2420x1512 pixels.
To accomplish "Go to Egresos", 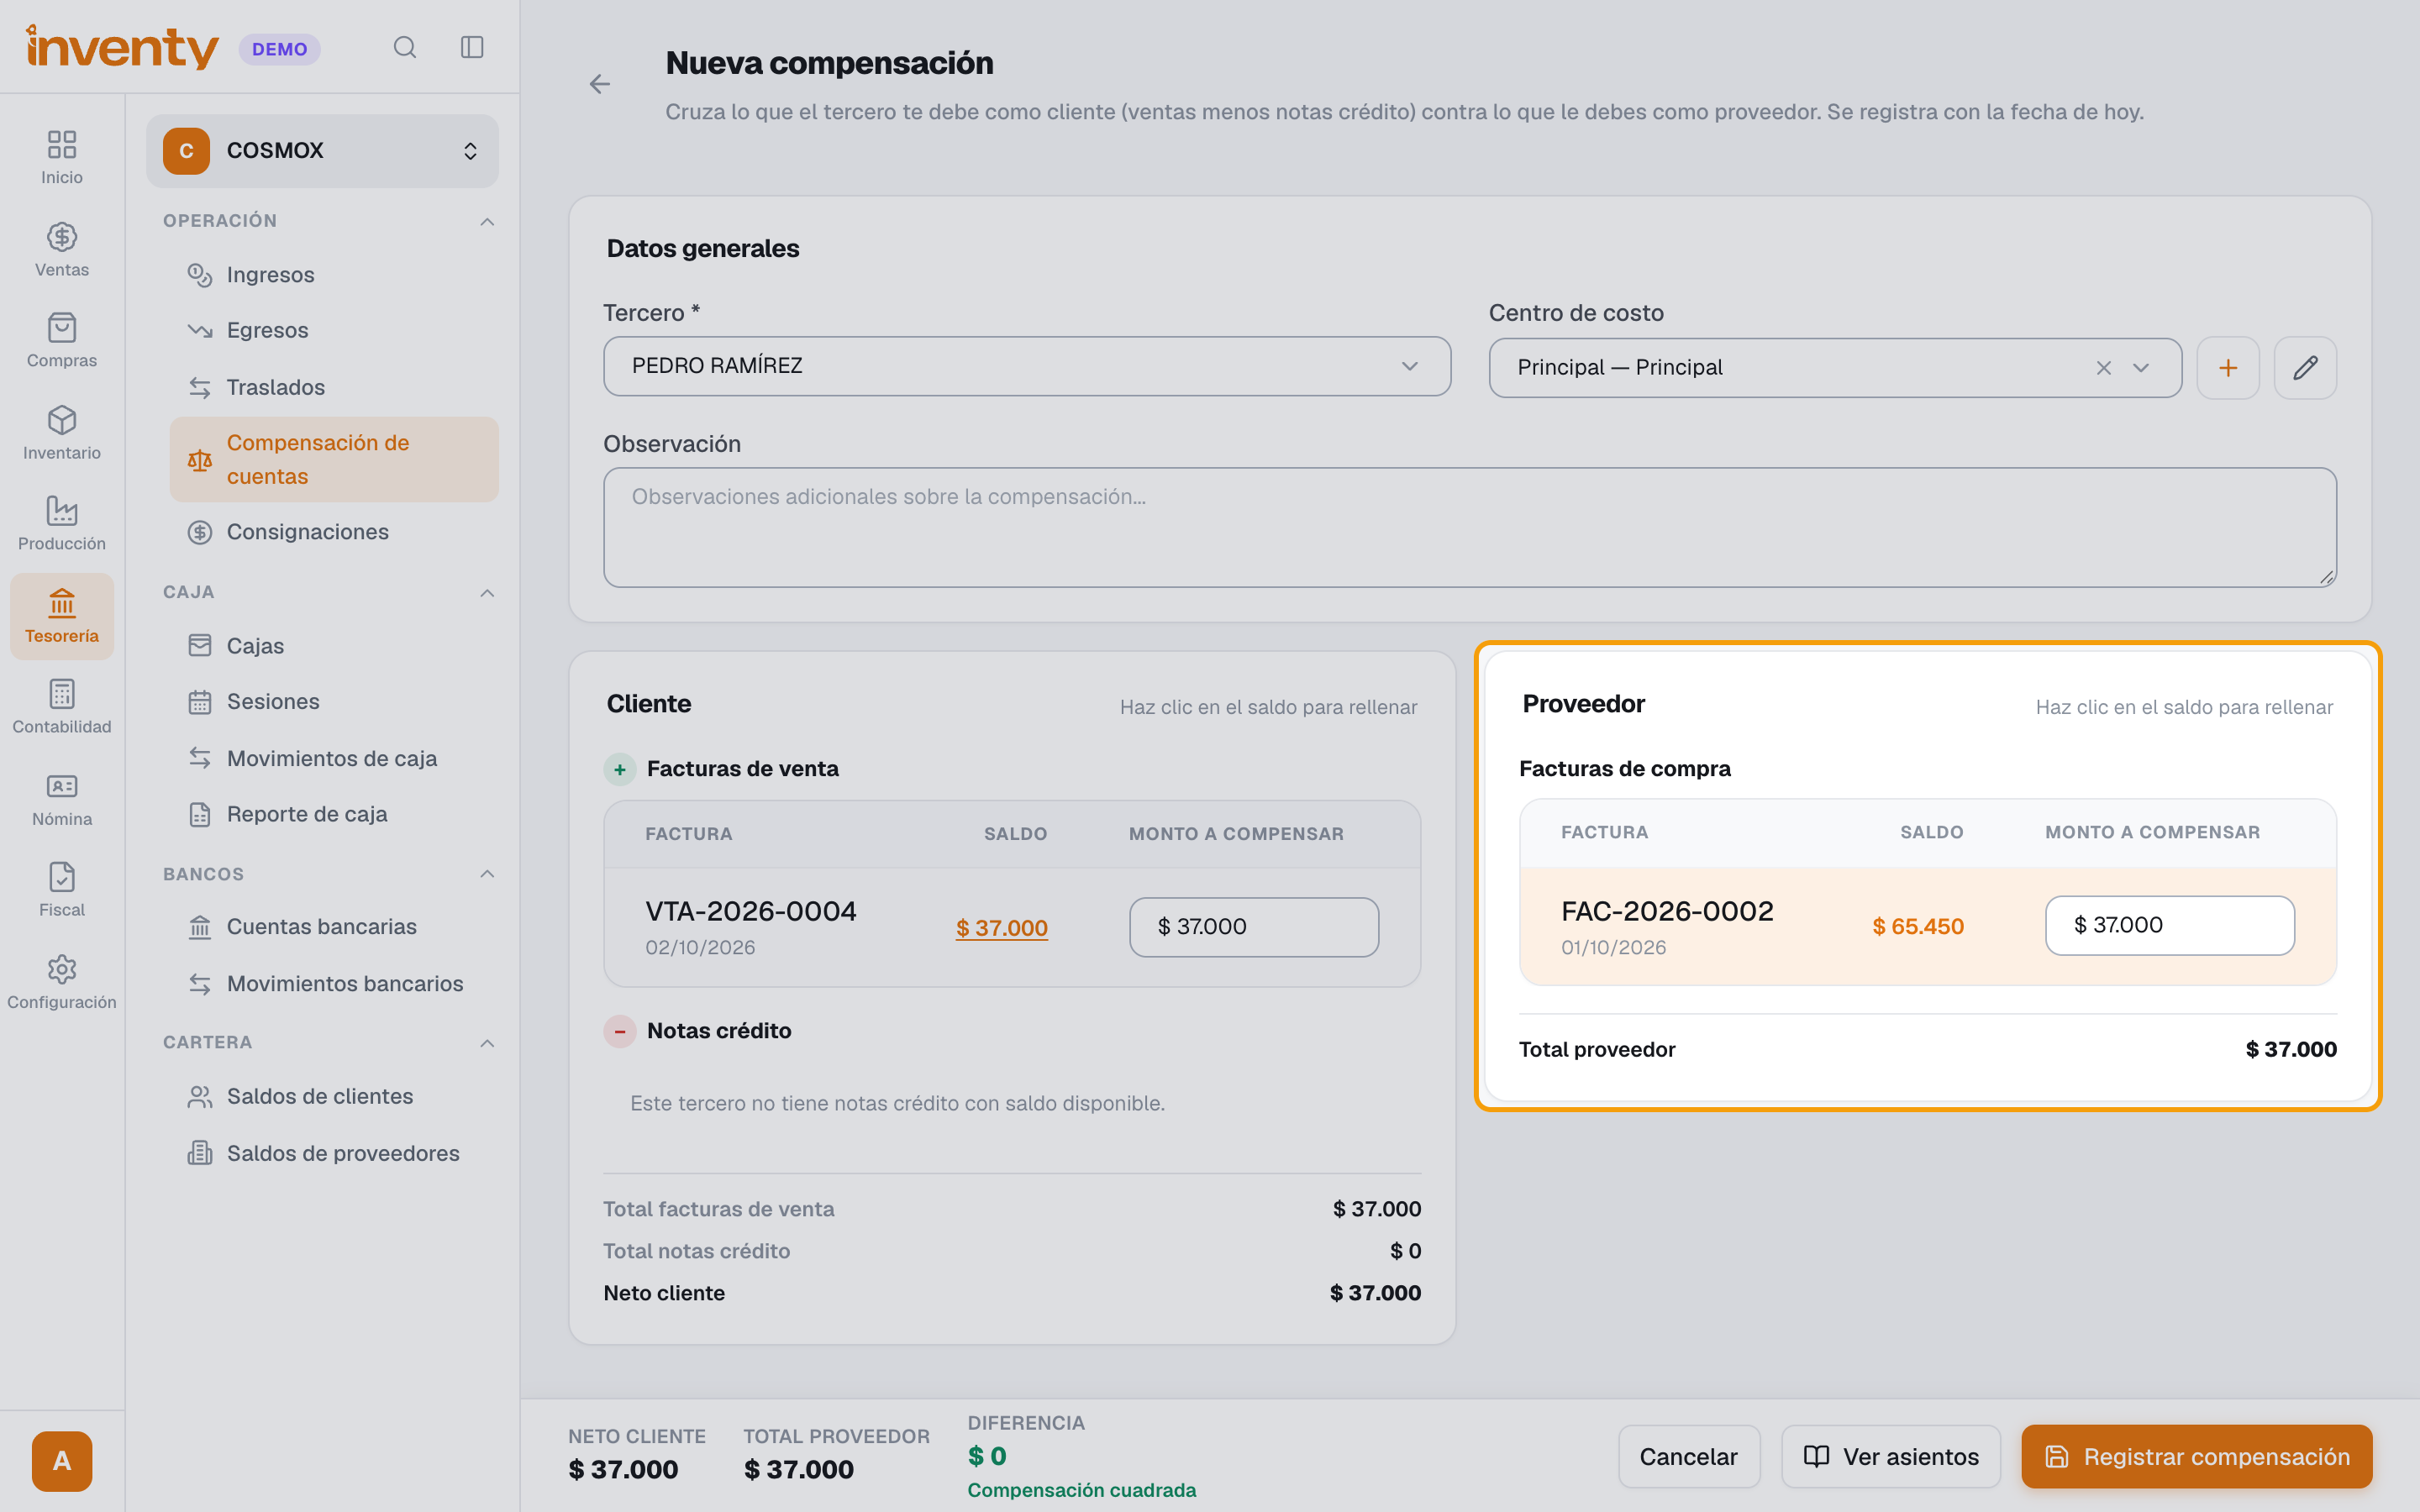I will [334, 331].
